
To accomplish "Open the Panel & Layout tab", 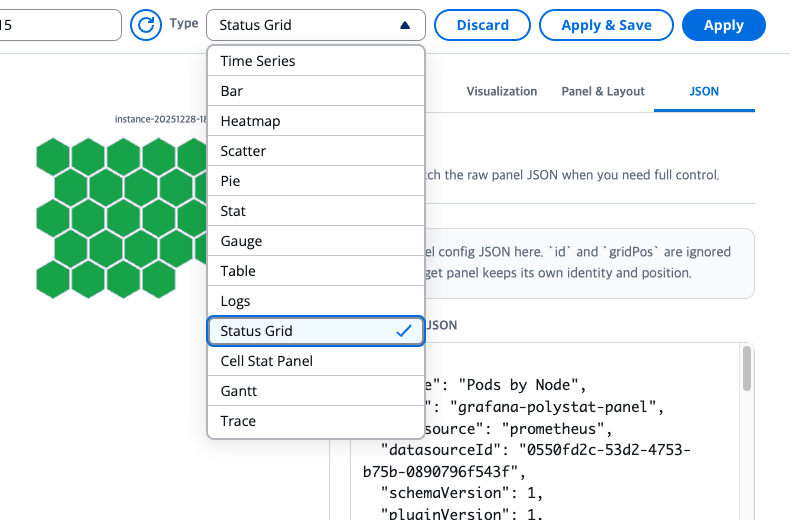I will 603,91.
